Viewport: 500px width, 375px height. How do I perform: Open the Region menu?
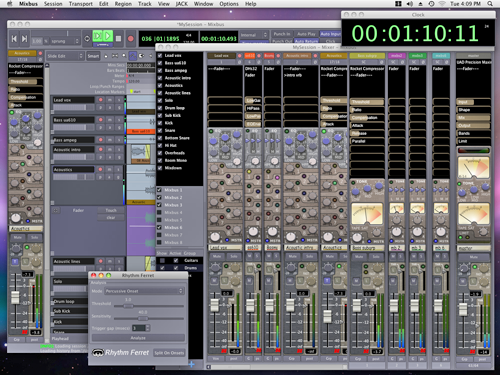coord(123,4)
